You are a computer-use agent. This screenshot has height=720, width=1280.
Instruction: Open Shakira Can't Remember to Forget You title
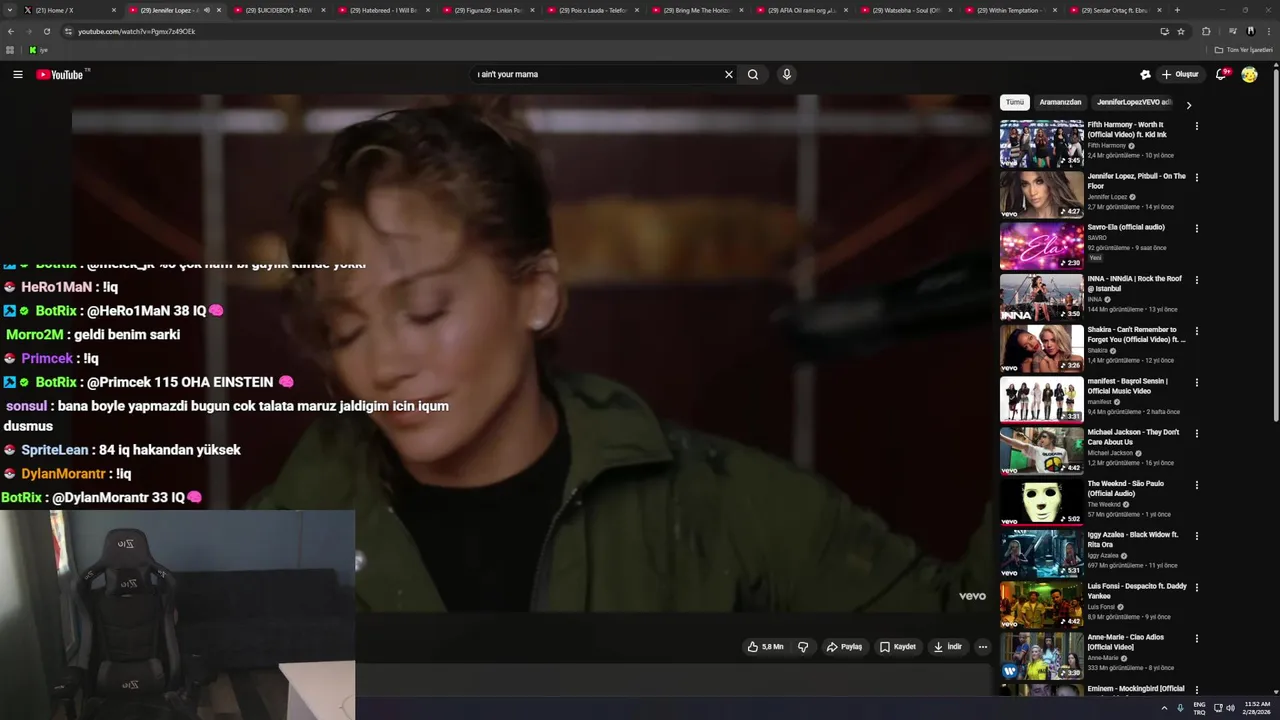1136,335
